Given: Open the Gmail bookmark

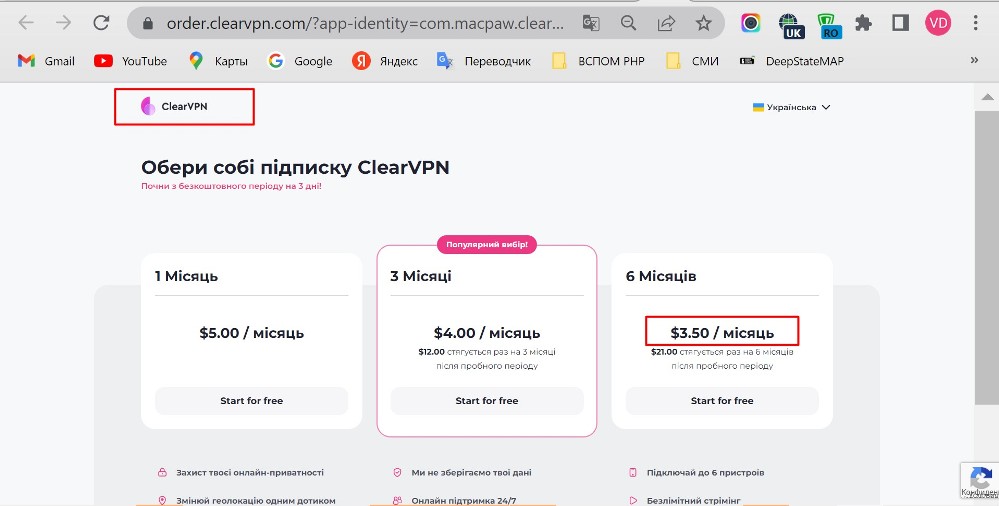Looking at the screenshot, I should [46, 61].
